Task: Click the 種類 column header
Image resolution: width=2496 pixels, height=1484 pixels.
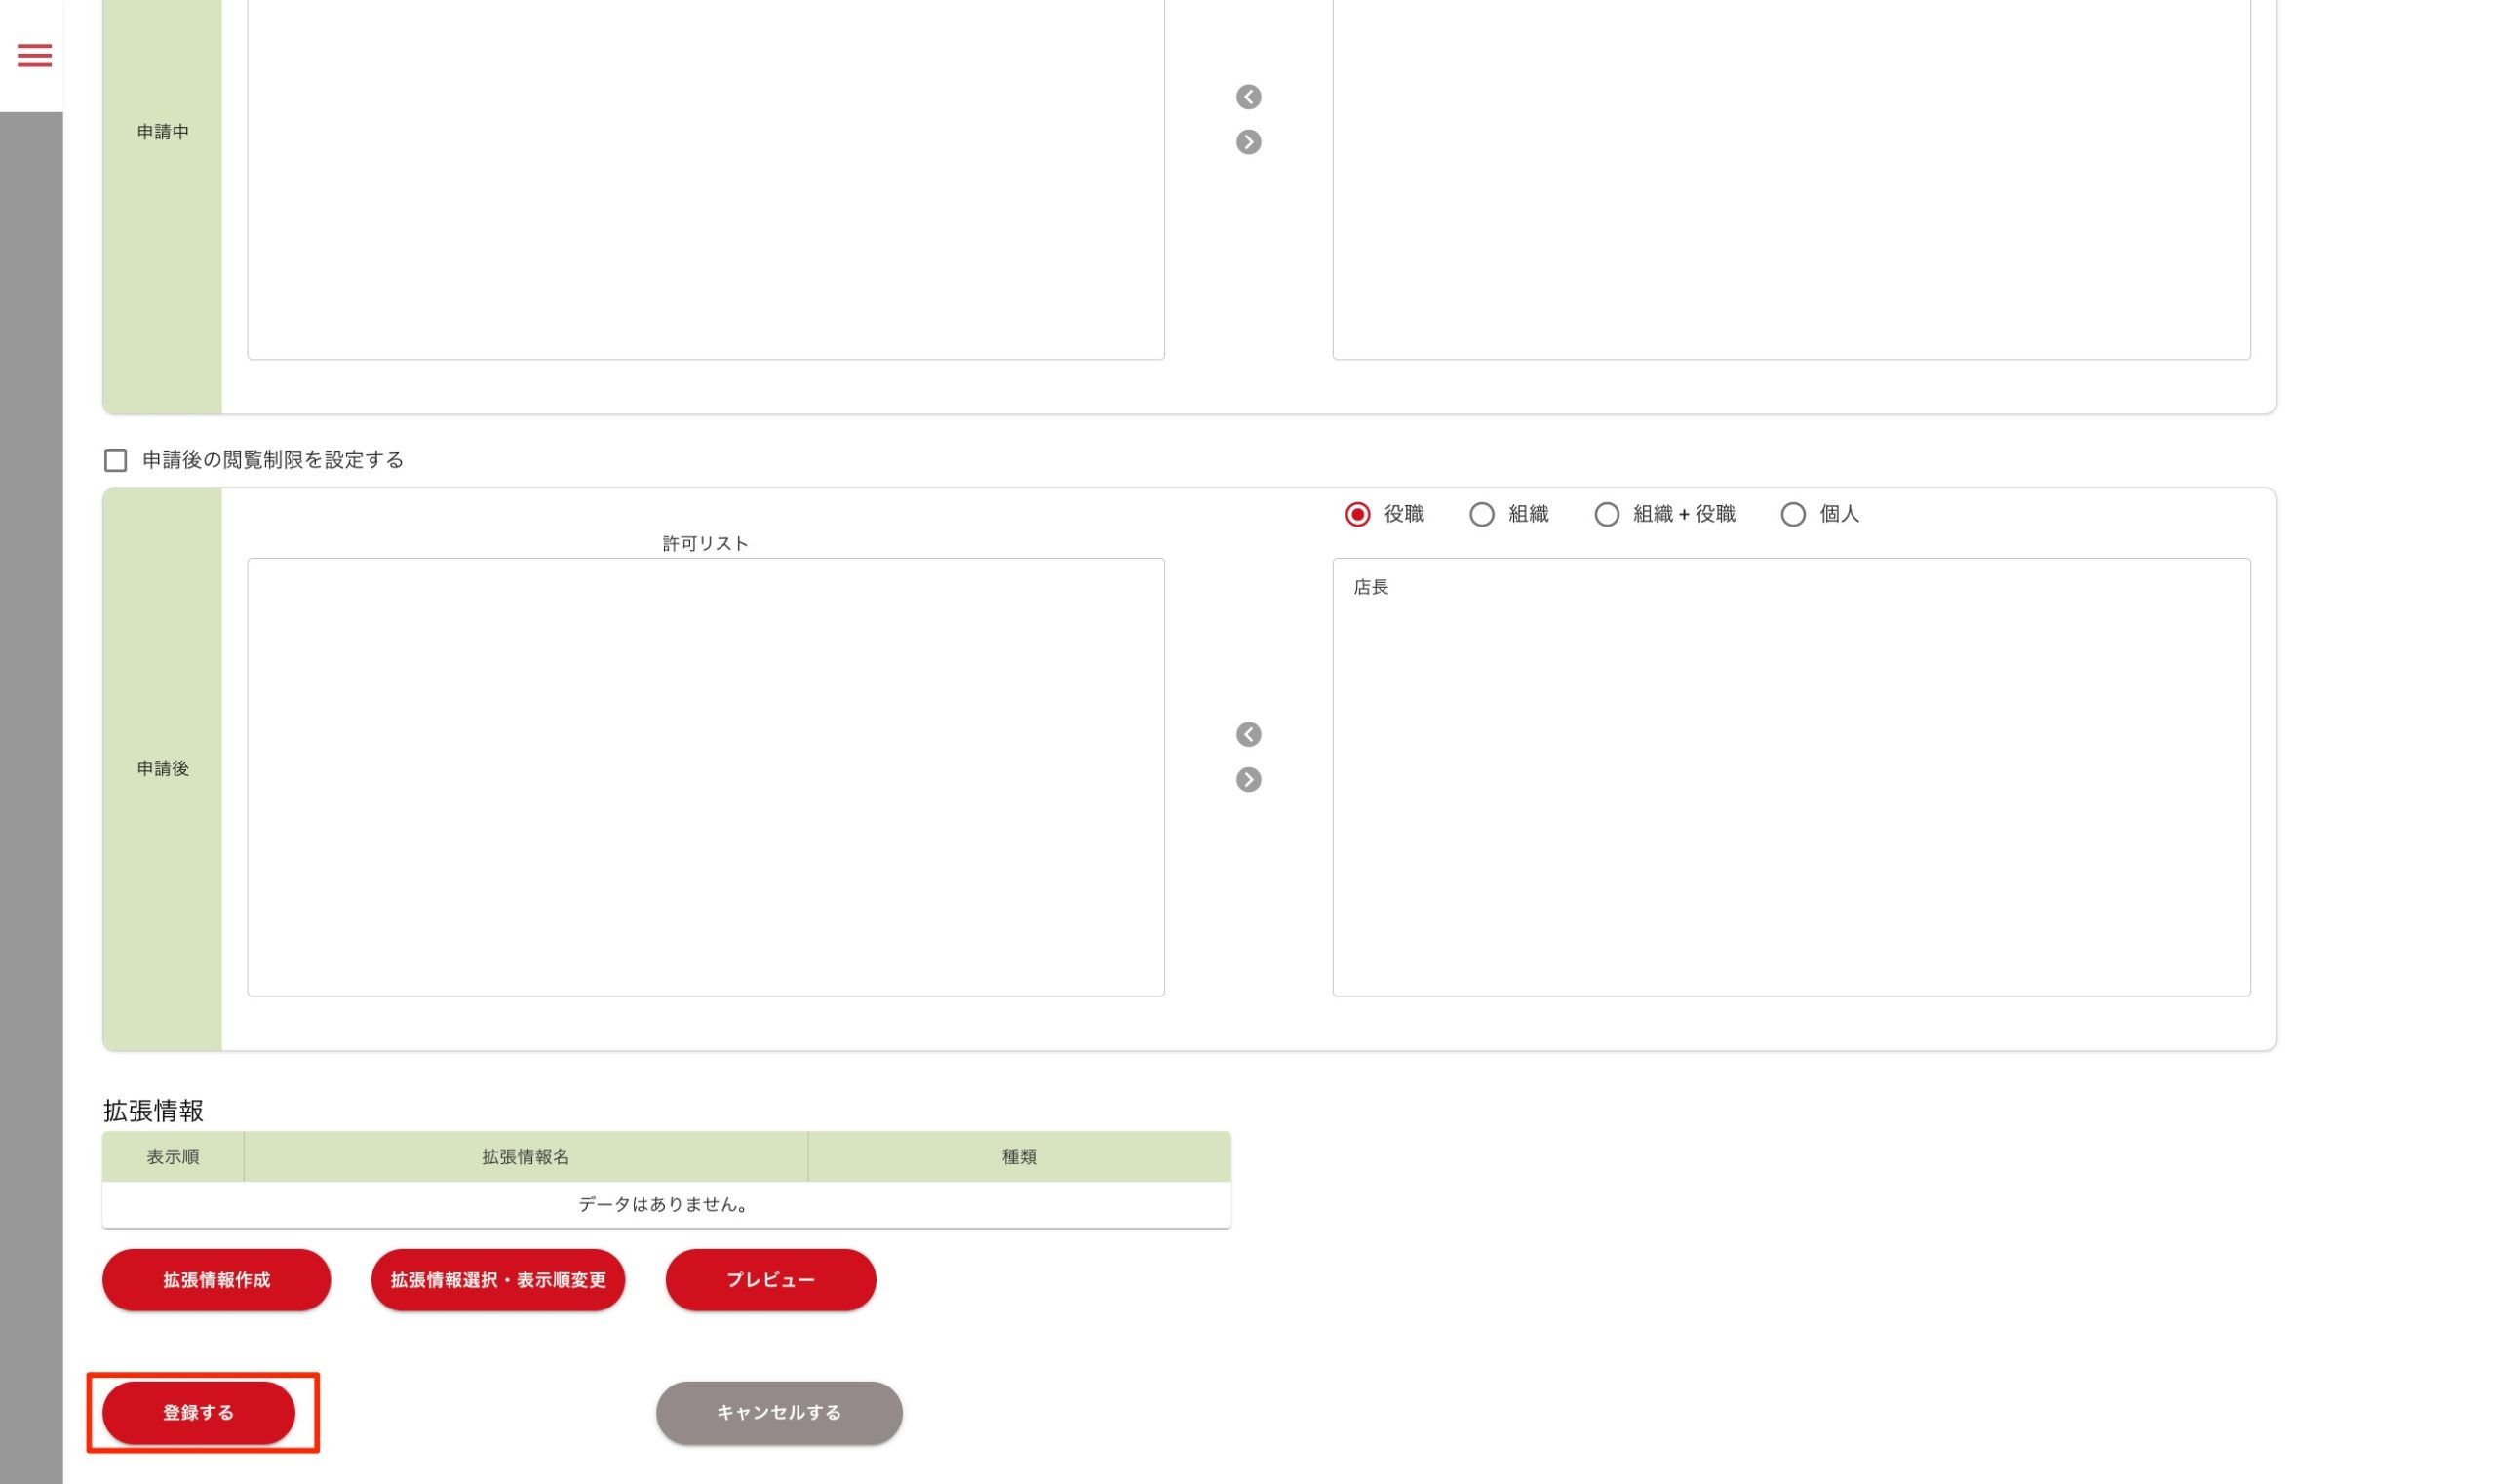Action: tap(1019, 1157)
